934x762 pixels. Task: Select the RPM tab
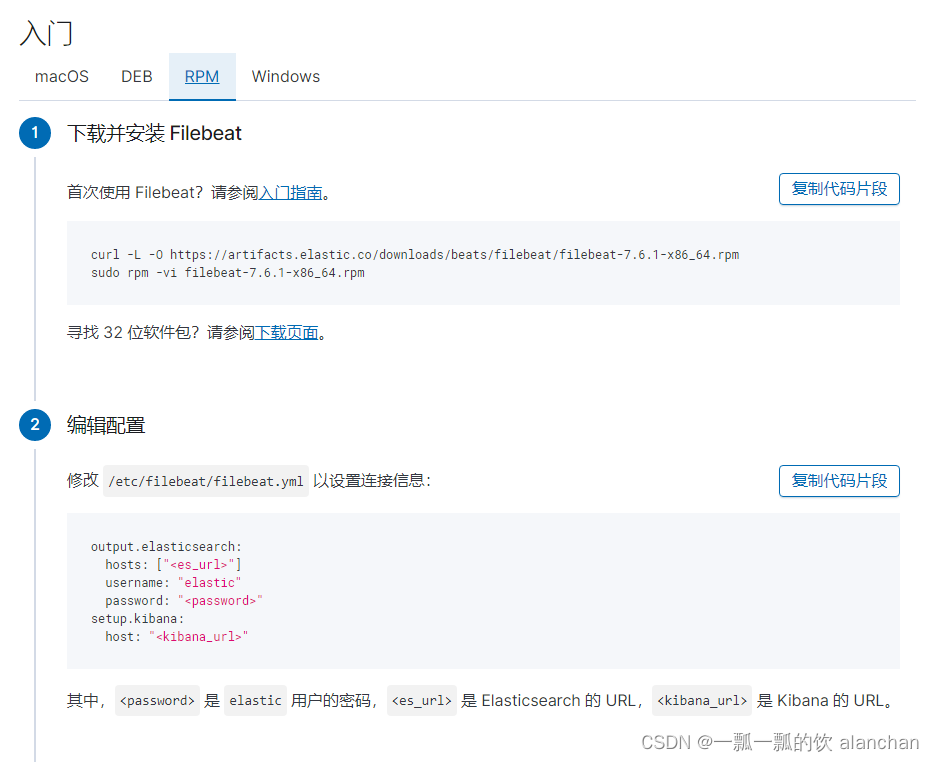pos(202,77)
